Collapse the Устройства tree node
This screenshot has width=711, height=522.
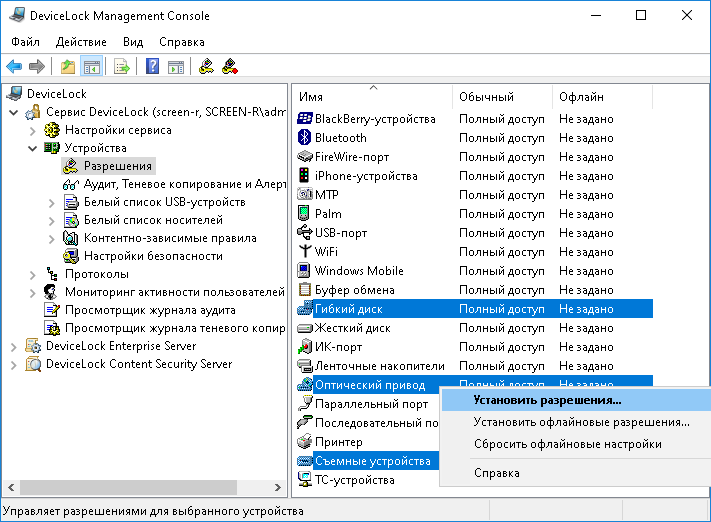(33, 148)
